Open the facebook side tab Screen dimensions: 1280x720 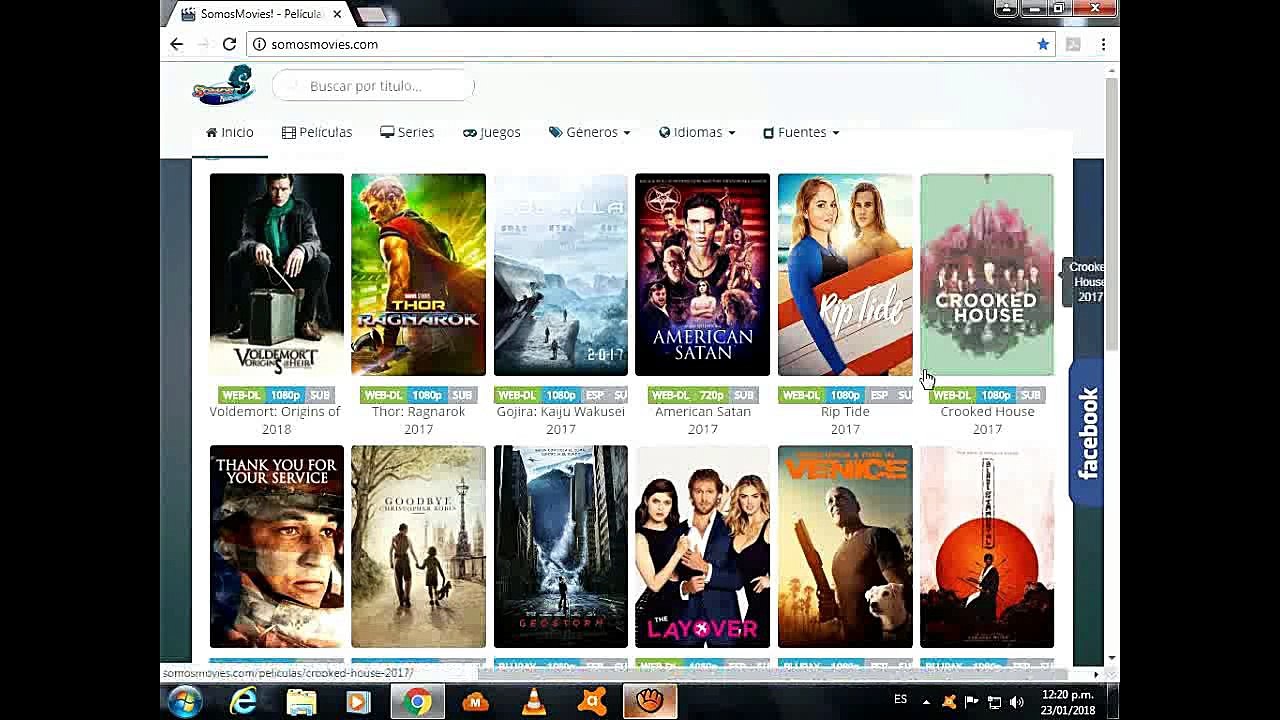coord(1087,433)
